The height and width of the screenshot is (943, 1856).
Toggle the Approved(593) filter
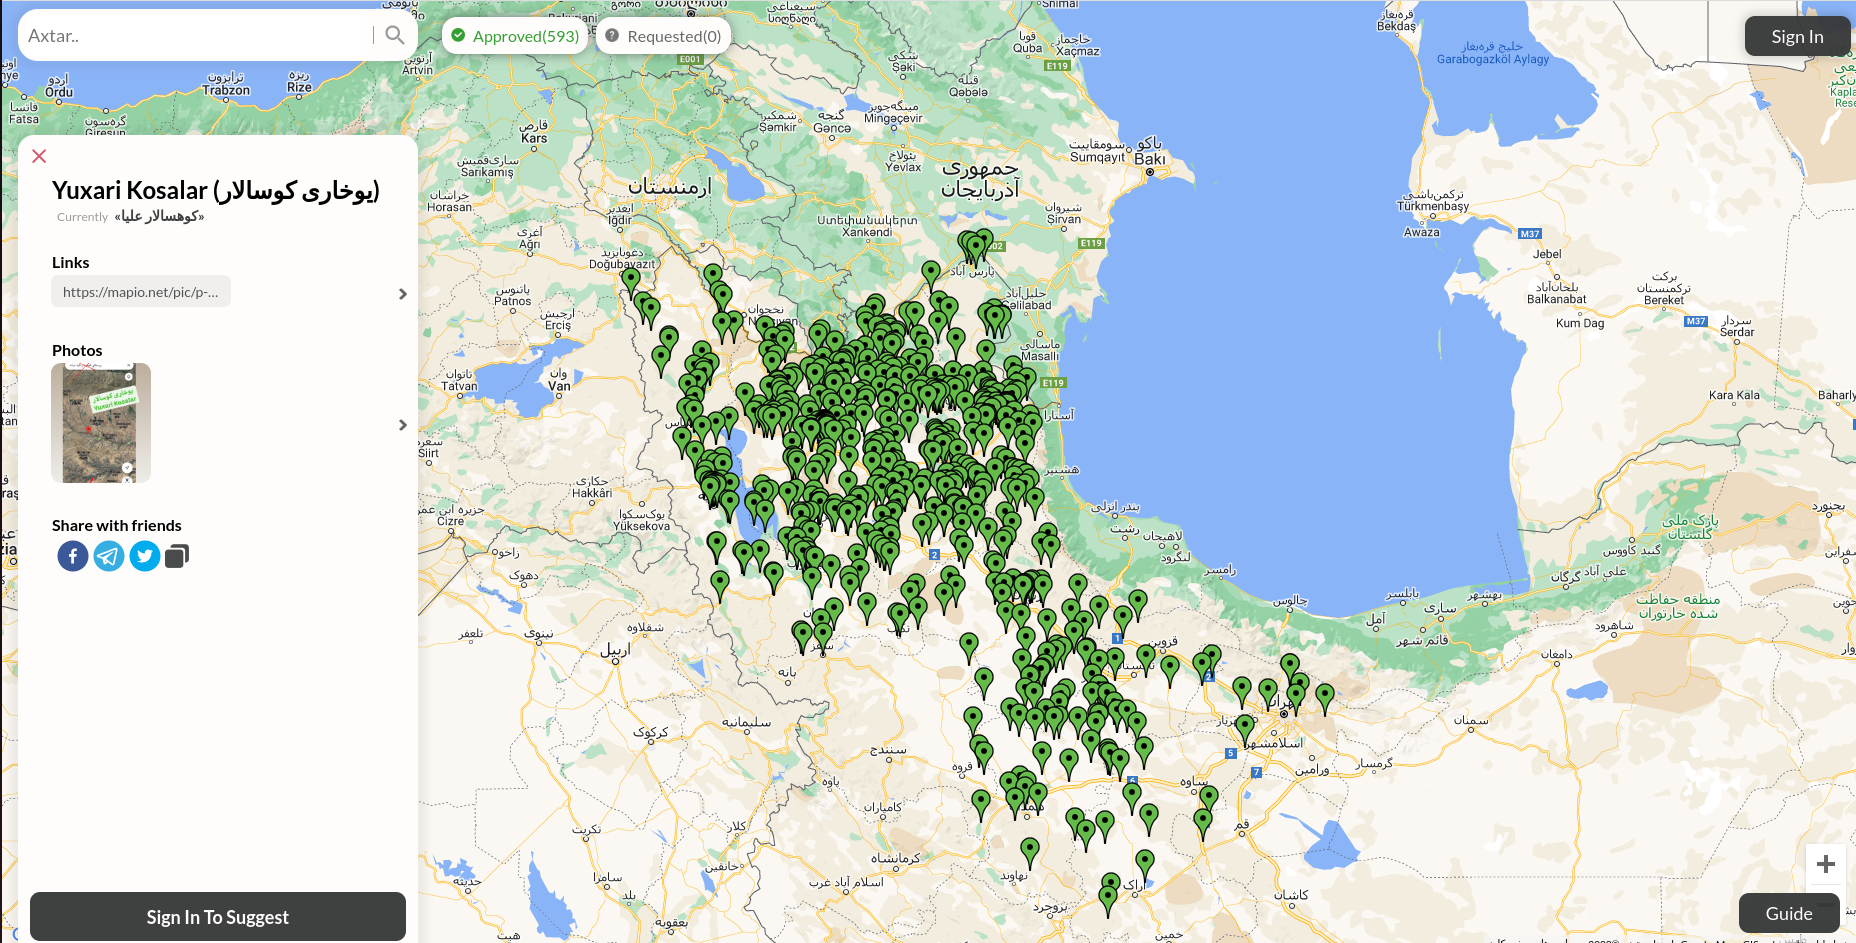point(515,36)
